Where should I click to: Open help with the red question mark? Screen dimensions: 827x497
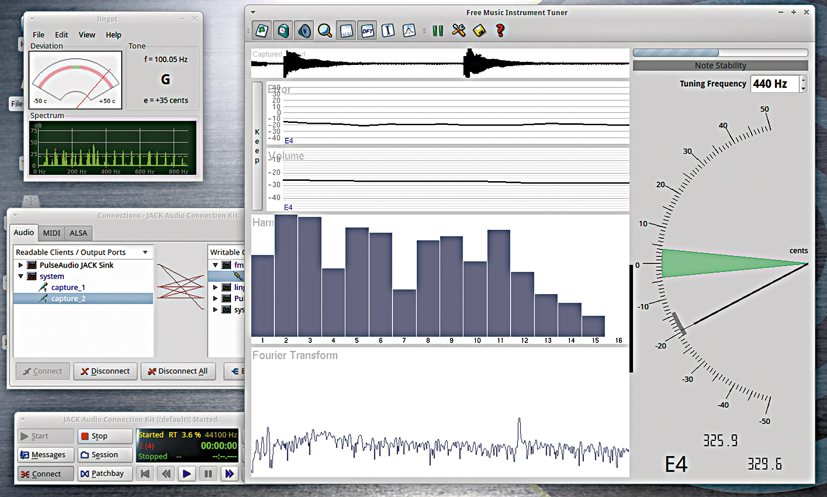point(500,31)
